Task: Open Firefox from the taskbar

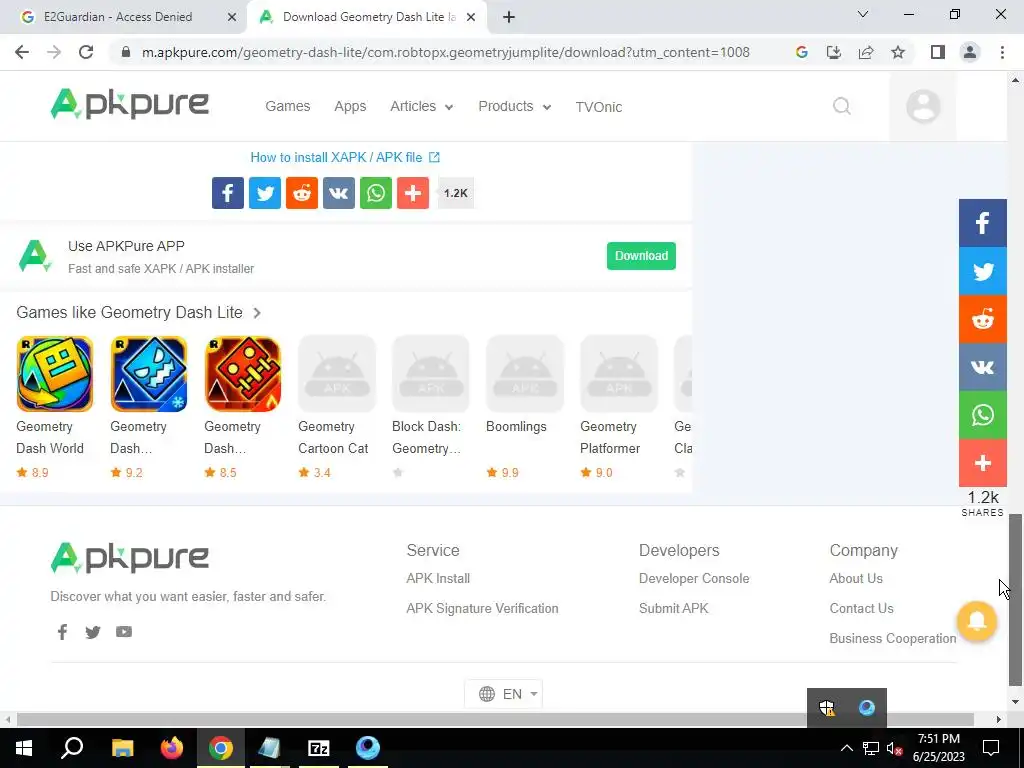Action: click(172, 747)
